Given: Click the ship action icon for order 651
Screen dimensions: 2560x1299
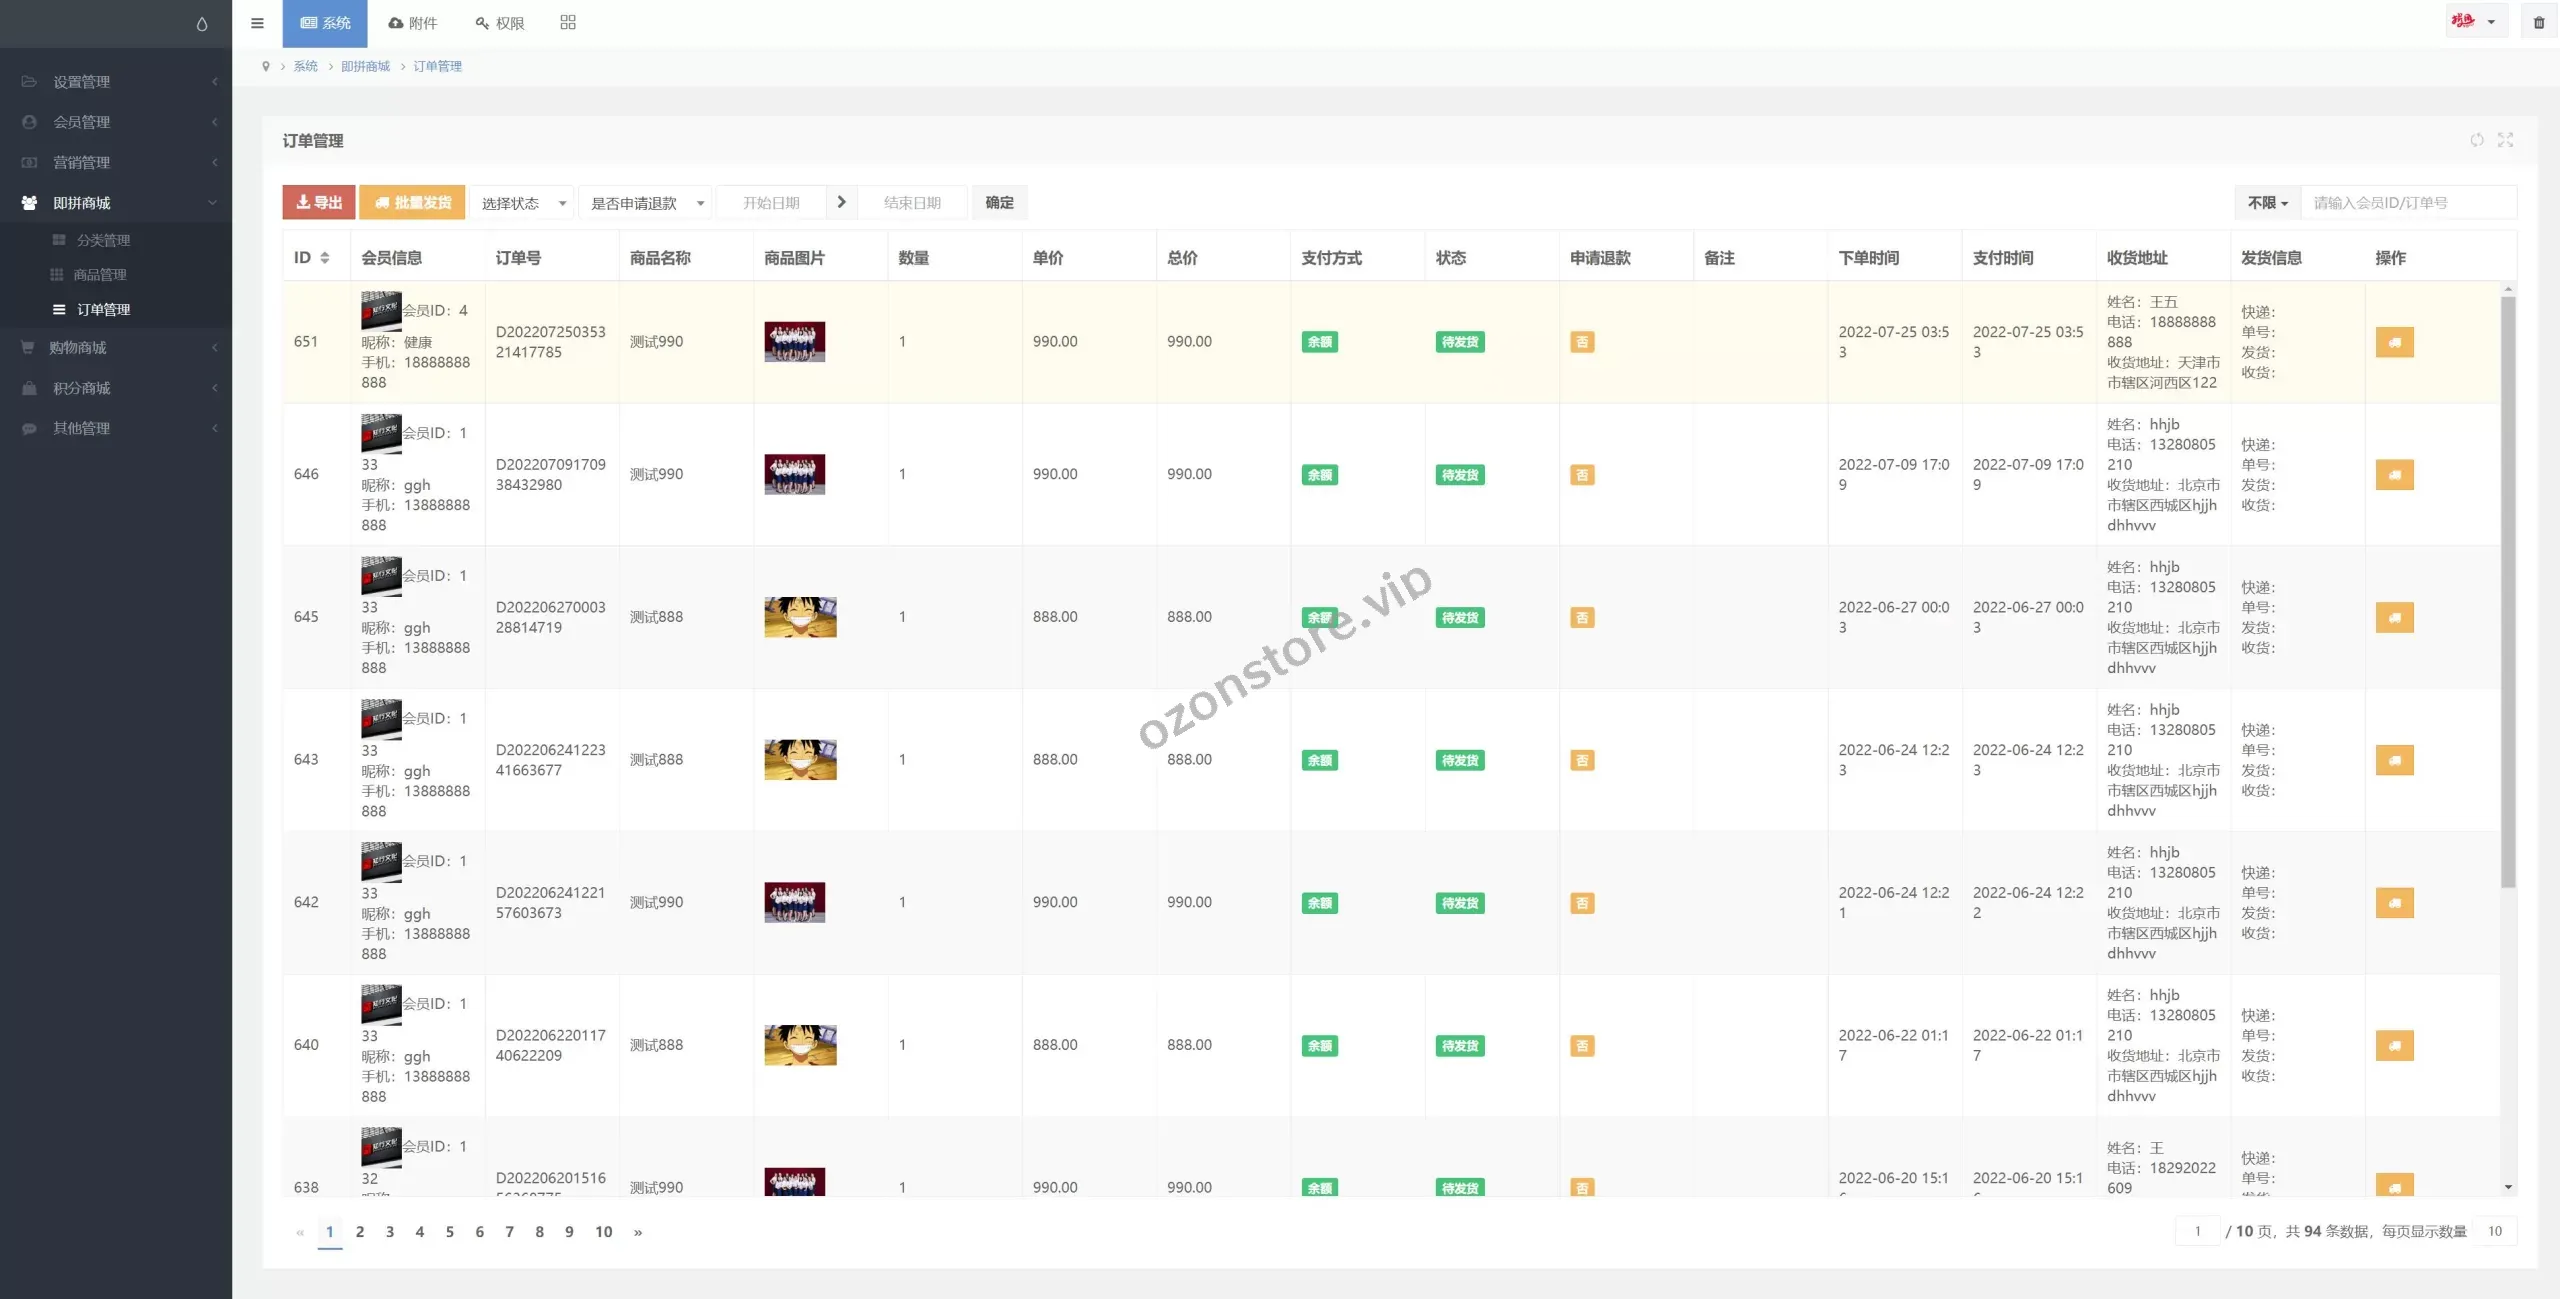Looking at the screenshot, I should pyautogui.click(x=2394, y=342).
